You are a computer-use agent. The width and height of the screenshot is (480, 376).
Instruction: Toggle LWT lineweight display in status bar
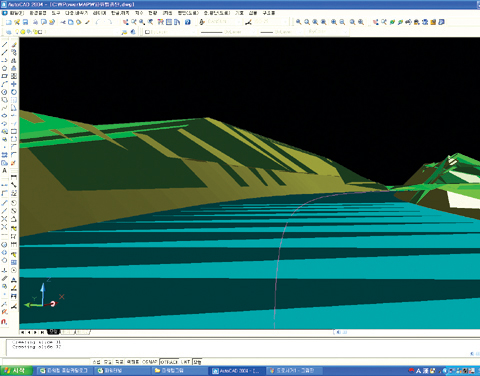[186, 362]
